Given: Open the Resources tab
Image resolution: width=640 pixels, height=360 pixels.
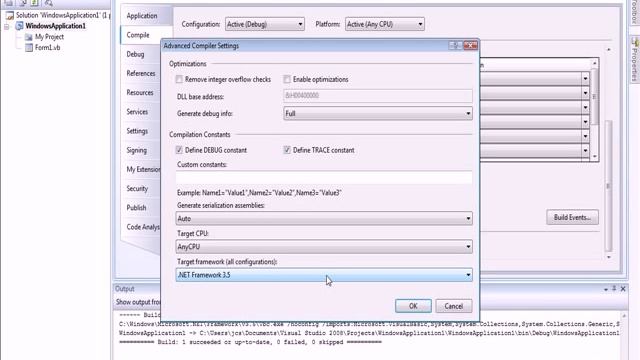Looking at the screenshot, I should 140,93.
